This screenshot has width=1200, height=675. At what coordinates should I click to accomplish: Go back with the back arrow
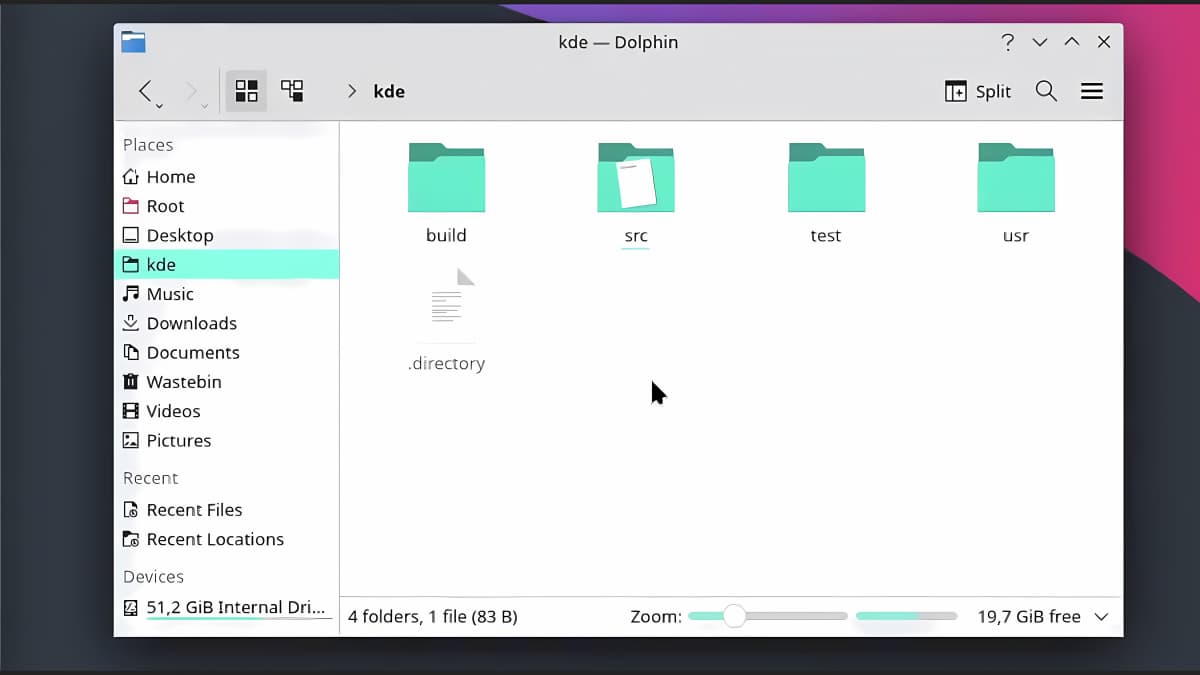point(145,91)
